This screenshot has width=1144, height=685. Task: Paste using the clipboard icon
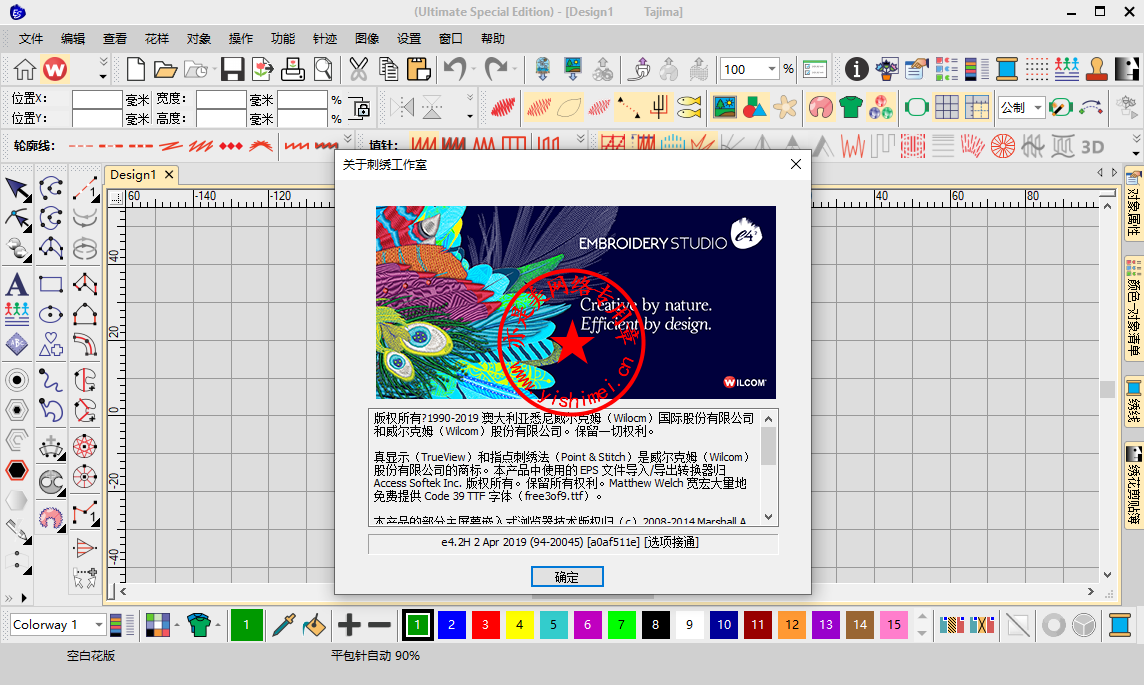tap(419, 69)
